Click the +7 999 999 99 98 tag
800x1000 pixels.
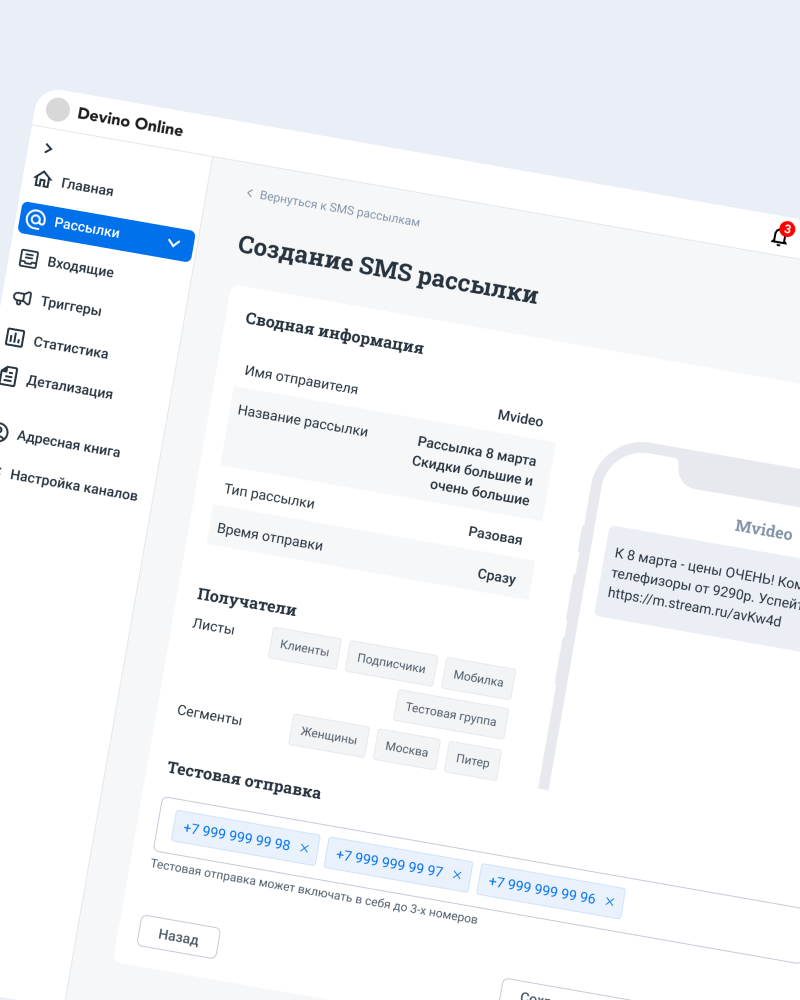246,838
